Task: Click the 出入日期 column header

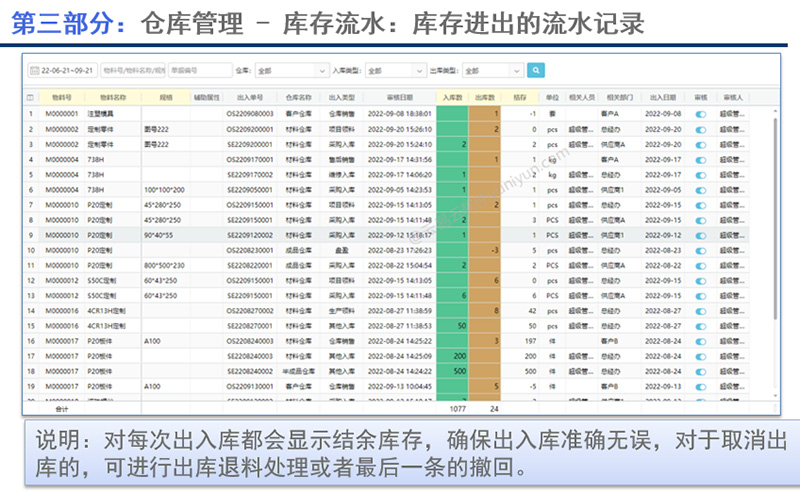Action: tap(663, 97)
